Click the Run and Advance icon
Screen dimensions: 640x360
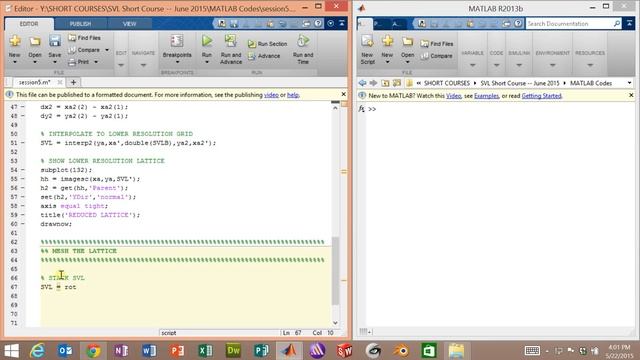coord(231,41)
